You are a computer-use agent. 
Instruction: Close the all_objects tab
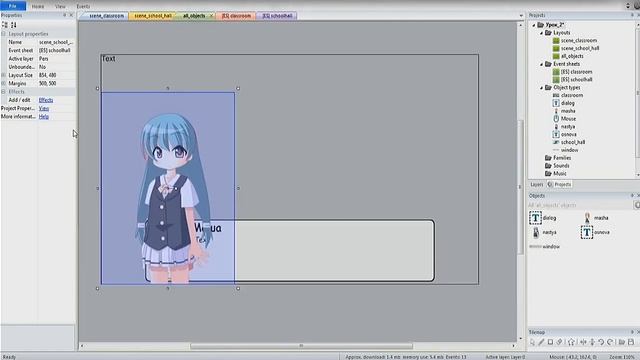211,16
